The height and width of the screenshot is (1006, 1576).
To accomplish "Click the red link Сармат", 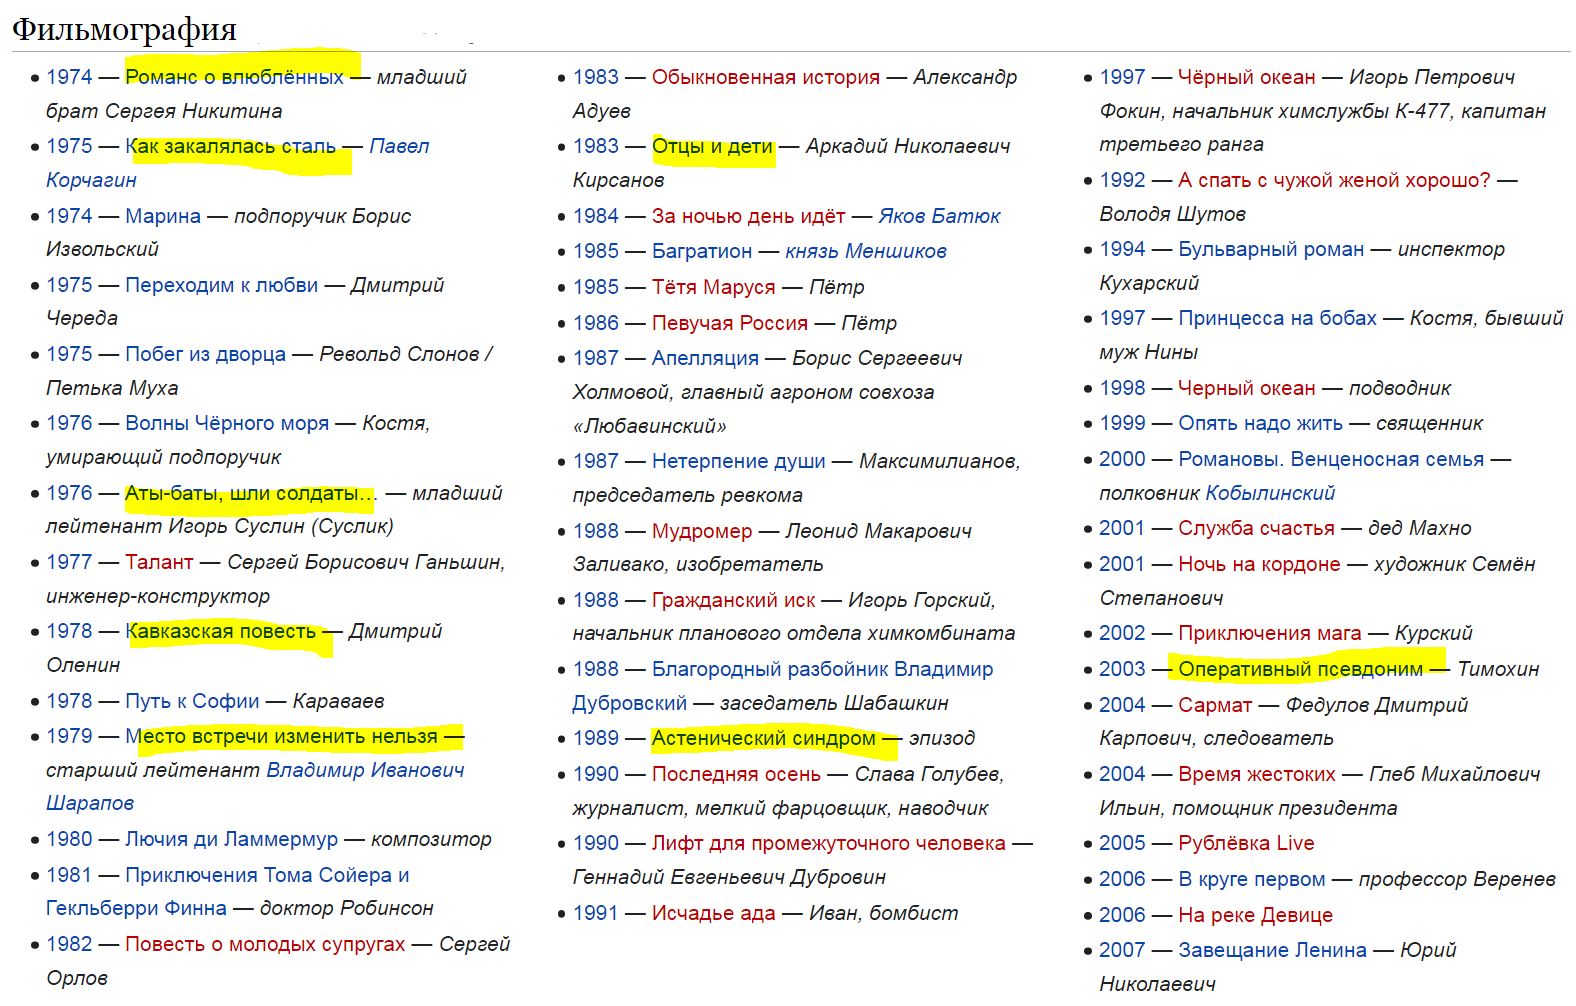I will click(1215, 705).
